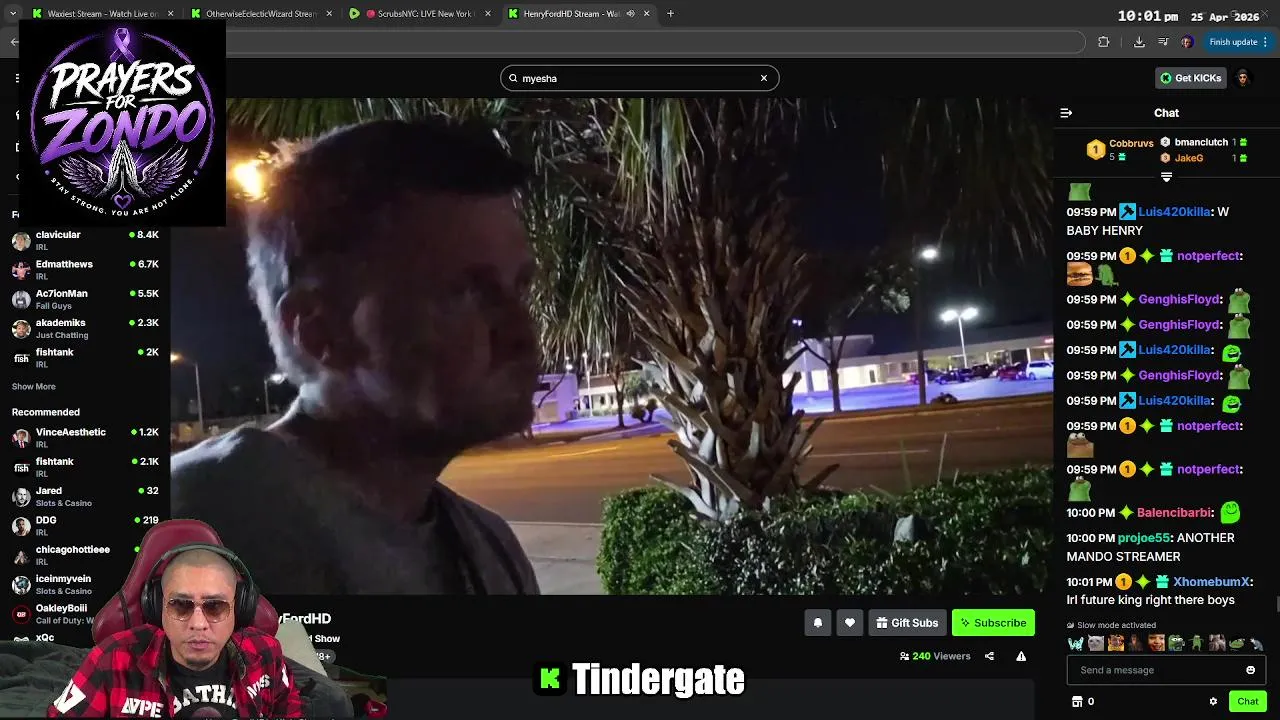The height and width of the screenshot is (720, 1280).
Task: Mute audio on the HenryFordHD tab
Action: tap(631, 14)
